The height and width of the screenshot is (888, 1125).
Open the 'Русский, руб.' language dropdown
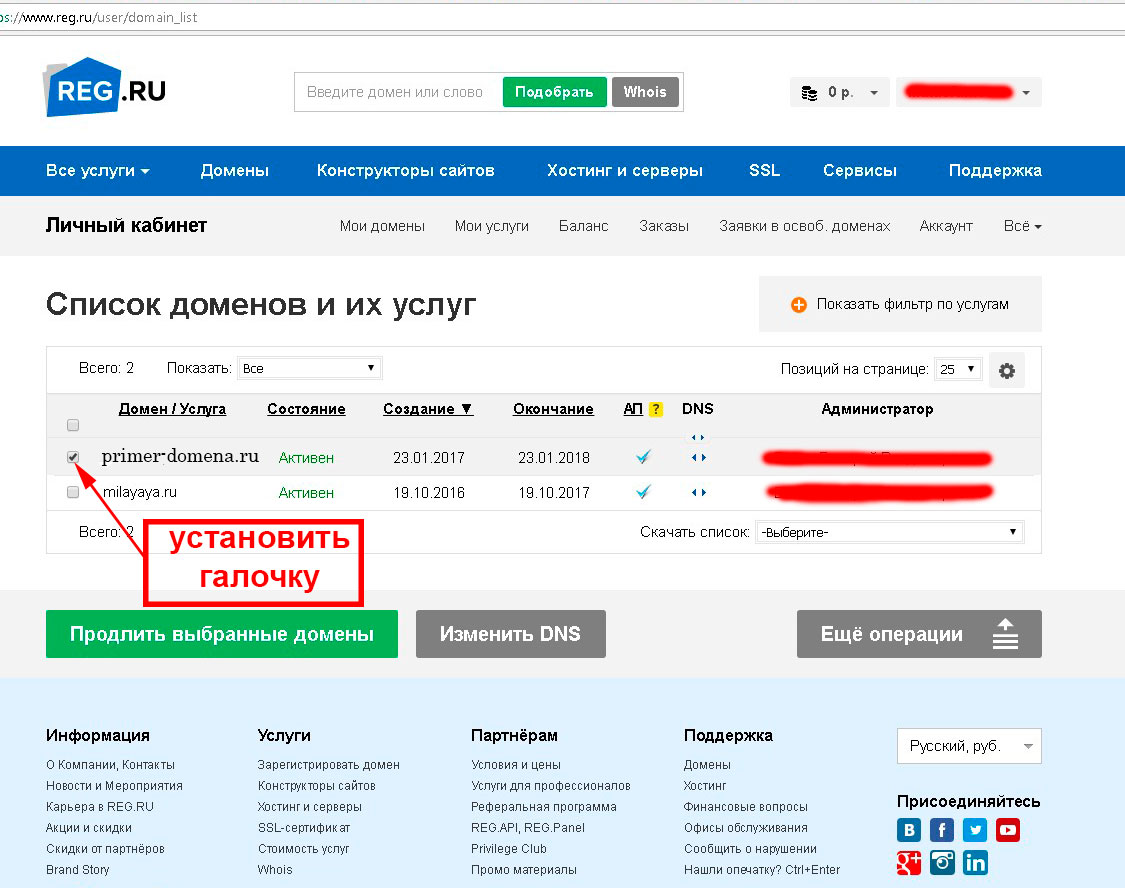point(969,746)
